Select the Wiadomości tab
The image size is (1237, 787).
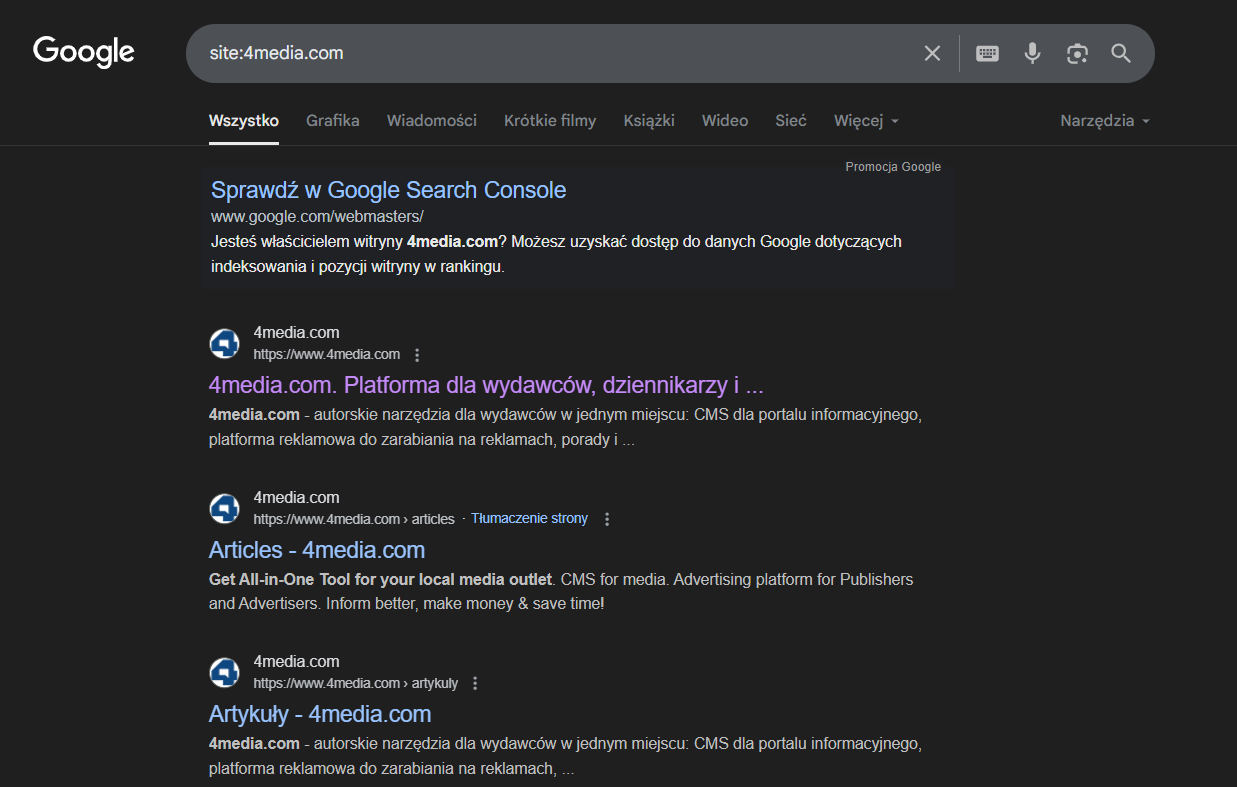[x=431, y=120]
